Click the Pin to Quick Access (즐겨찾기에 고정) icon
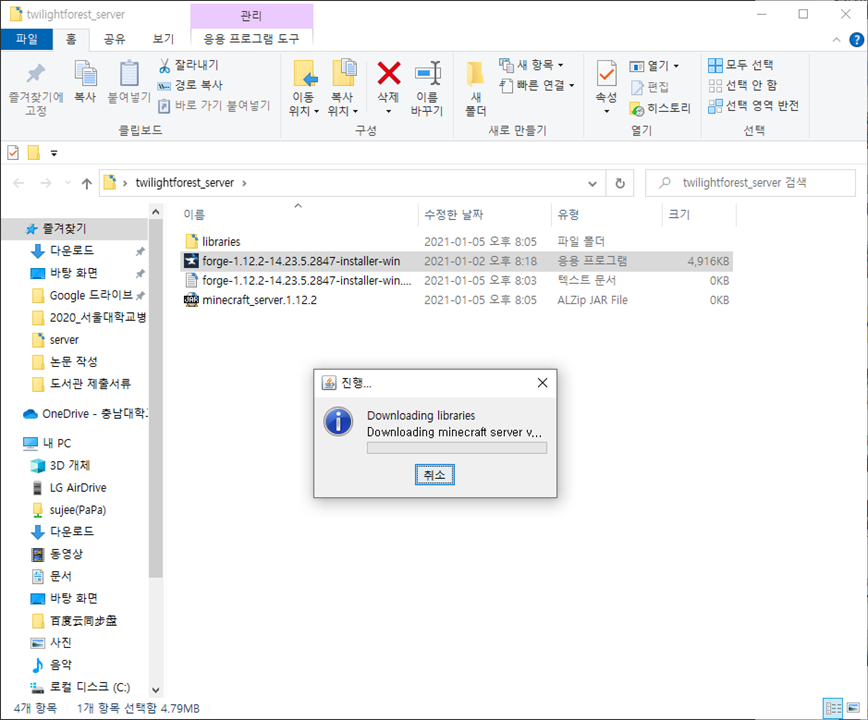The width and height of the screenshot is (868, 720). point(36,74)
